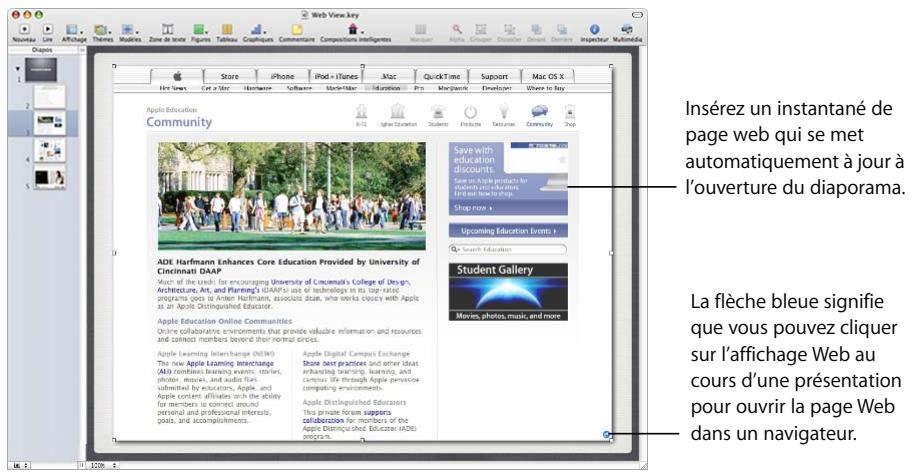Open the .Mac tab on the webpage
The image size is (912, 473).
coord(389,76)
